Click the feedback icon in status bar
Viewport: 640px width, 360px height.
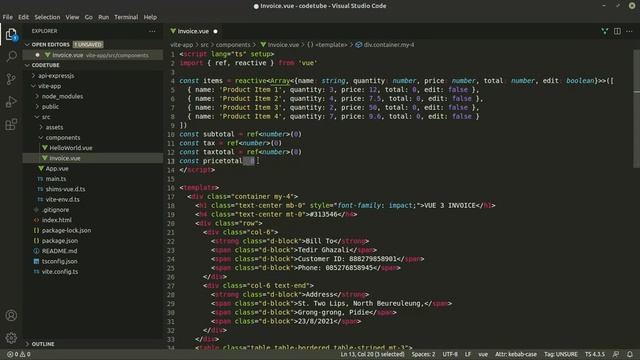point(616,354)
